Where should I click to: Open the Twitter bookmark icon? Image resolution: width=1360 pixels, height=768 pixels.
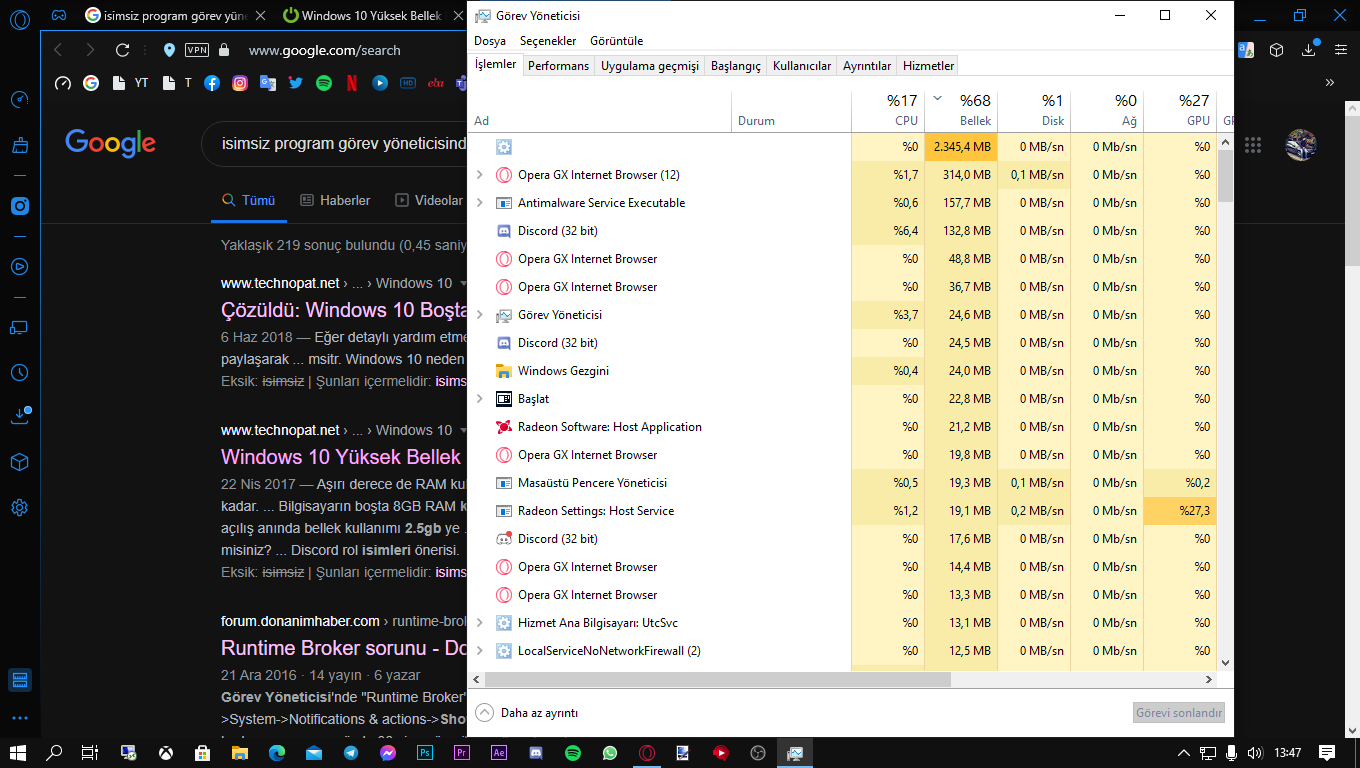click(295, 84)
